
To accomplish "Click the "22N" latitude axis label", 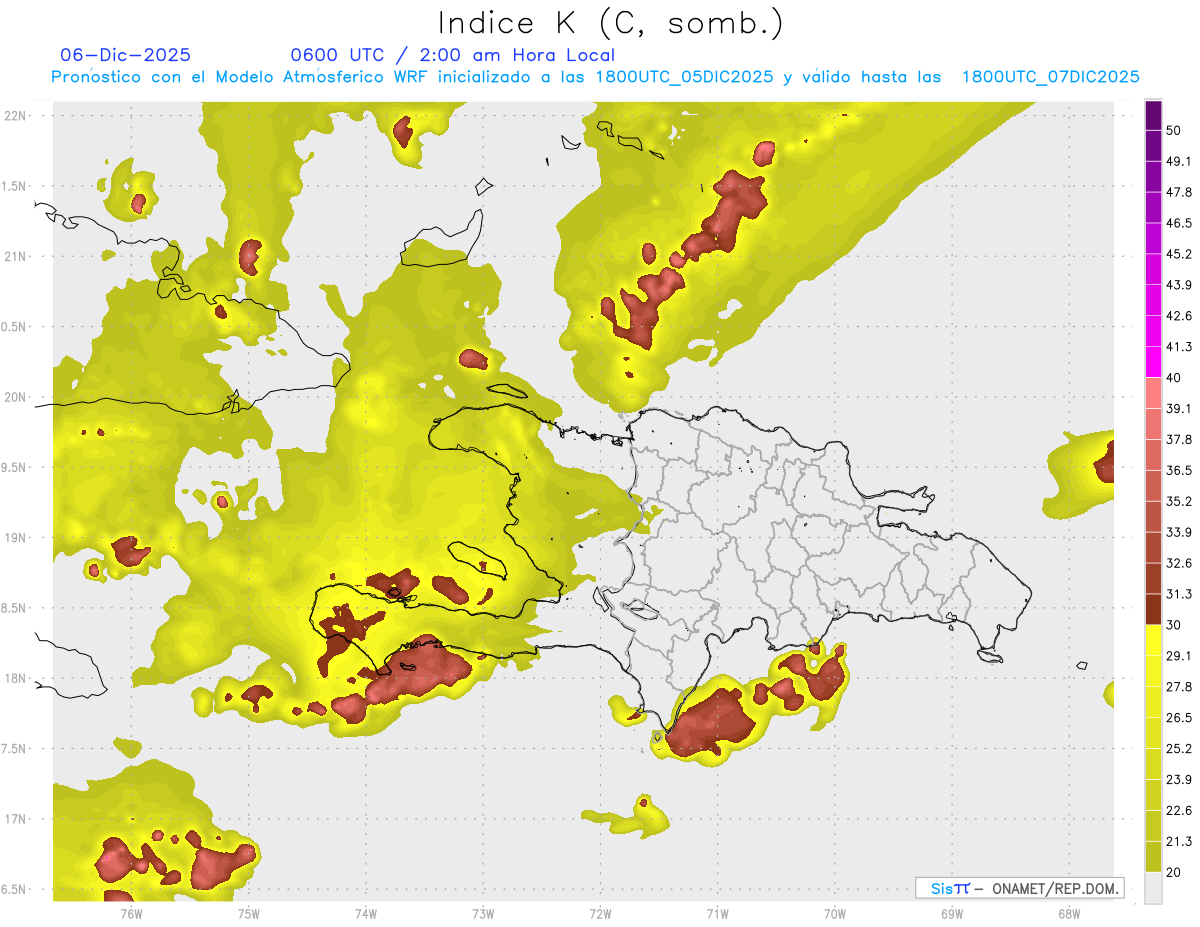I will pyautogui.click(x=15, y=116).
